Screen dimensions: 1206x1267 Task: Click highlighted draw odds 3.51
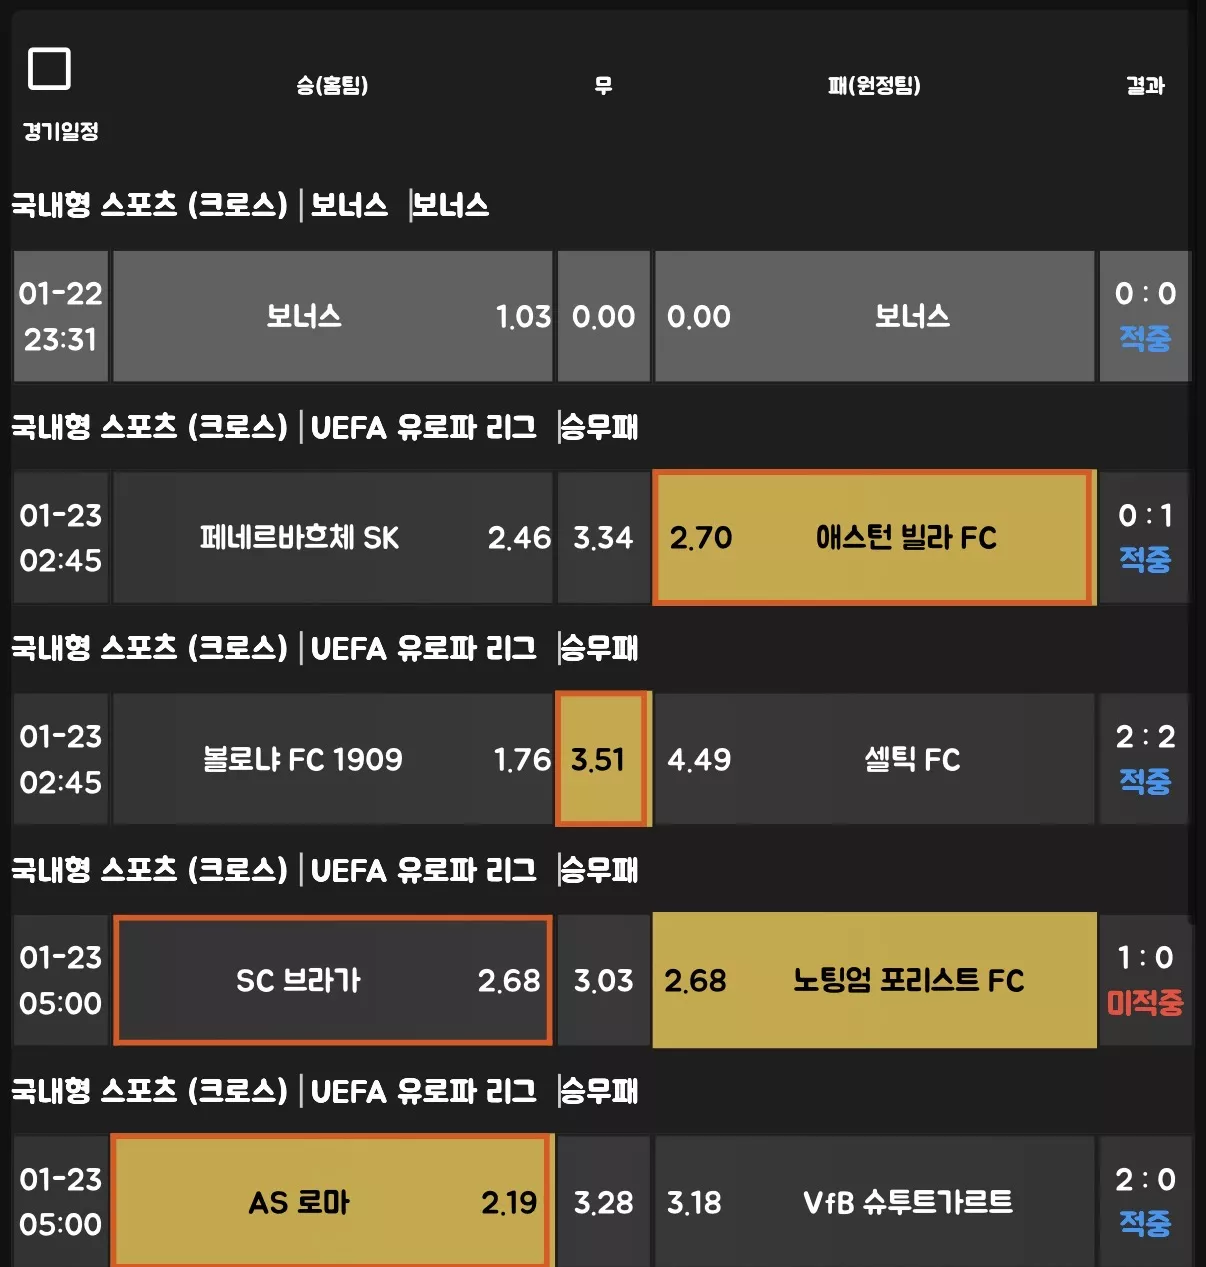pos(601,759)
